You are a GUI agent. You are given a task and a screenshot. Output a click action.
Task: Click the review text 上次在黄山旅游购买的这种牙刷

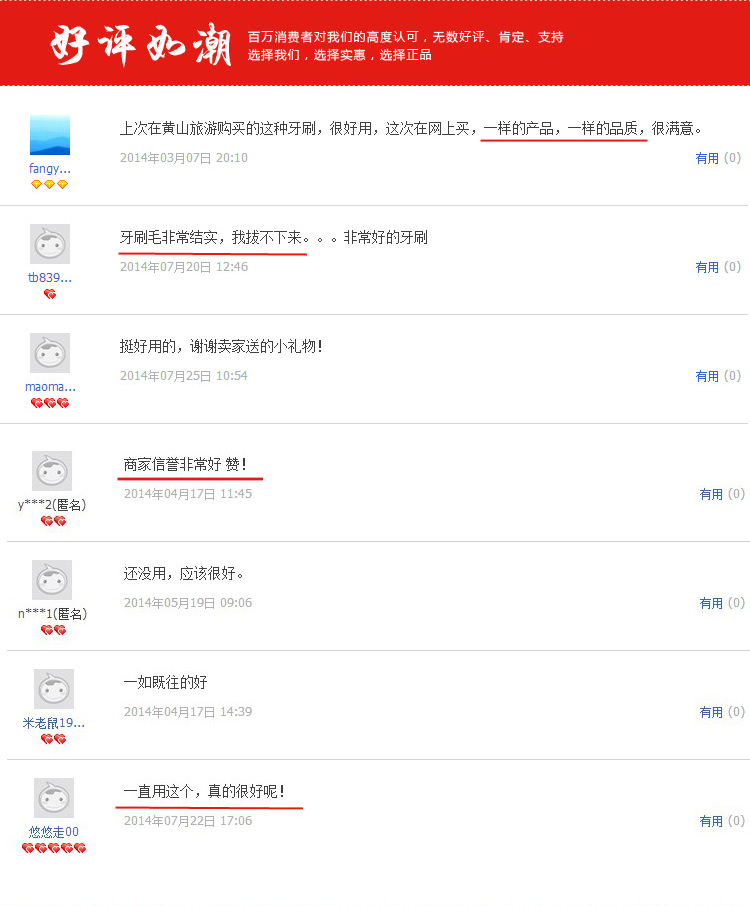pos(217,128)
